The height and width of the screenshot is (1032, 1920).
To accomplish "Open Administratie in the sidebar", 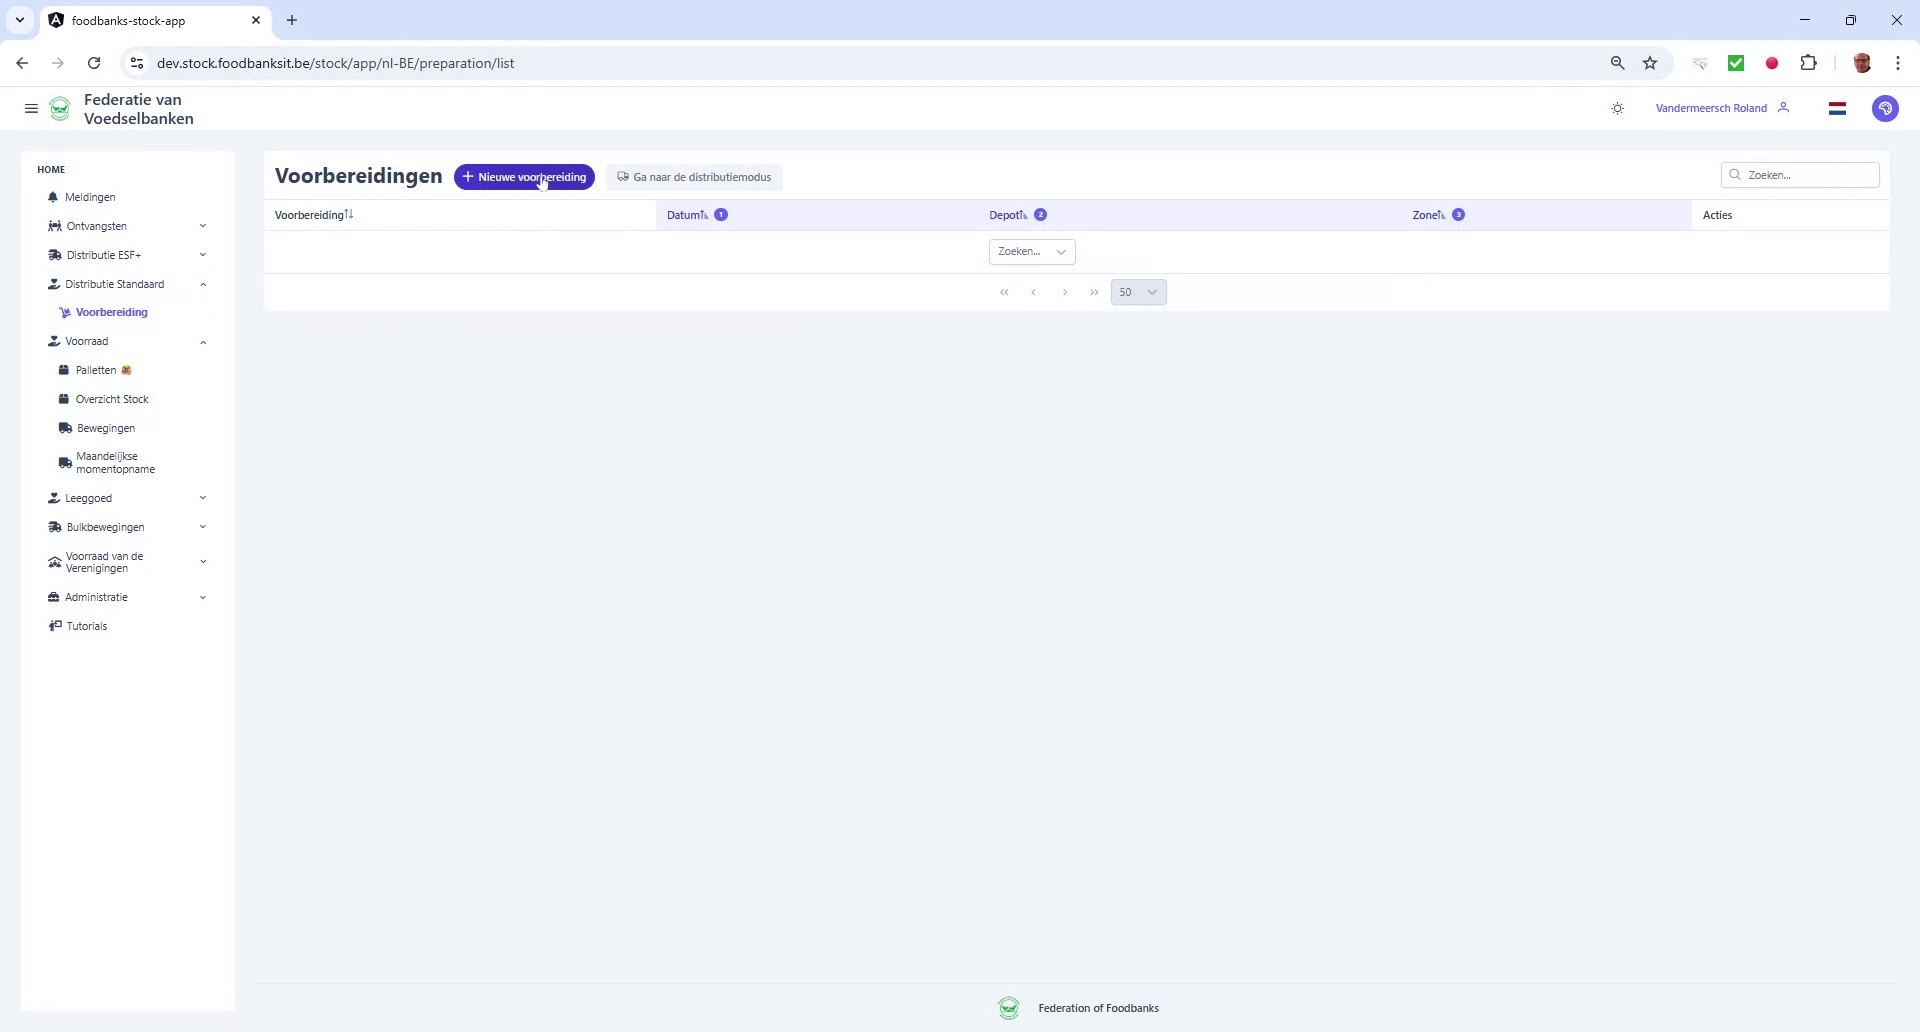I will tap(97, 597).
